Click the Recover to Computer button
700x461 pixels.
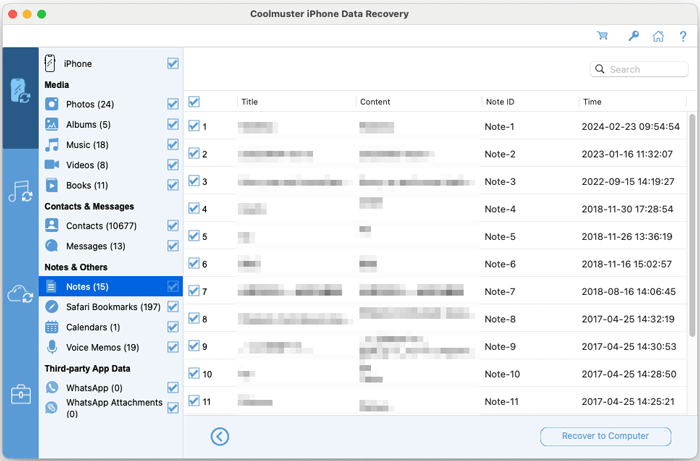(606, 436)
